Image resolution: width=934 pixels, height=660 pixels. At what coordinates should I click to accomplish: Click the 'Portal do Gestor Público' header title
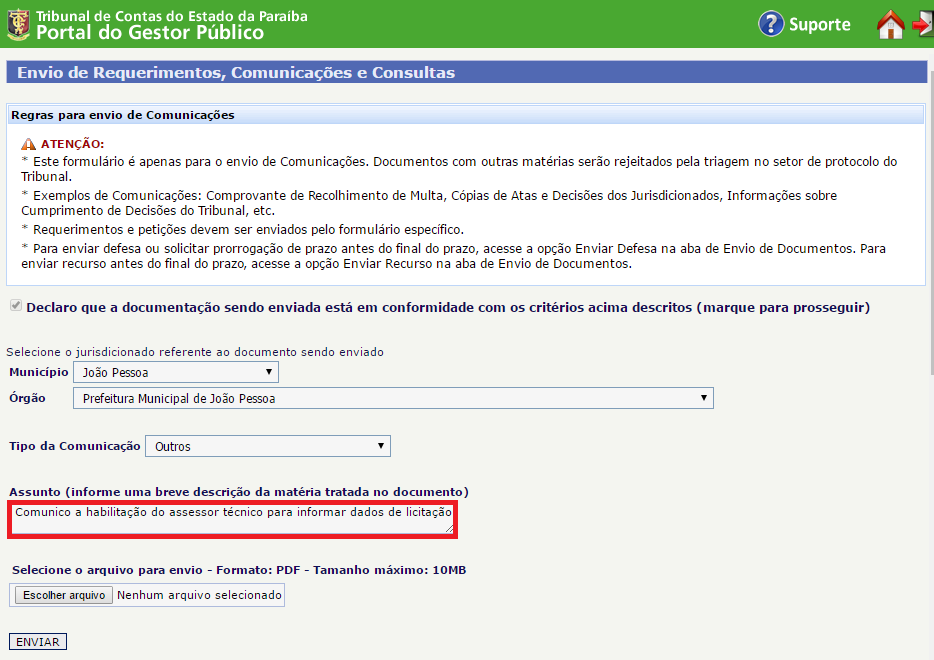point(150,33)
